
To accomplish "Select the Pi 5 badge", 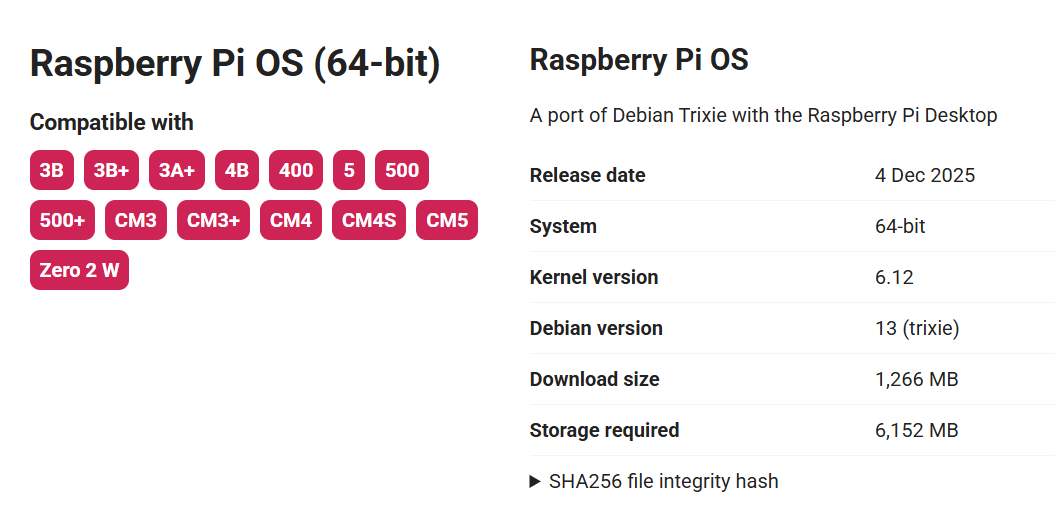I will pos(349,170).
